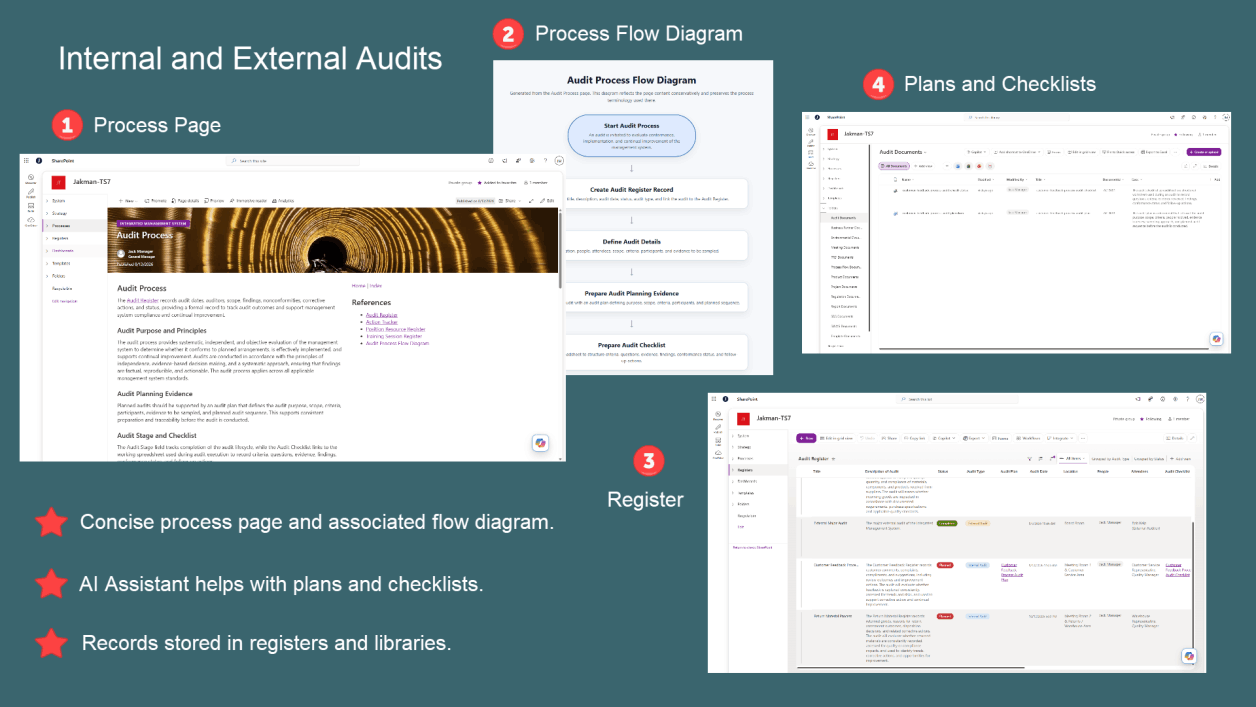
Task: Open help icon in Process Page header
Action: 545,160
